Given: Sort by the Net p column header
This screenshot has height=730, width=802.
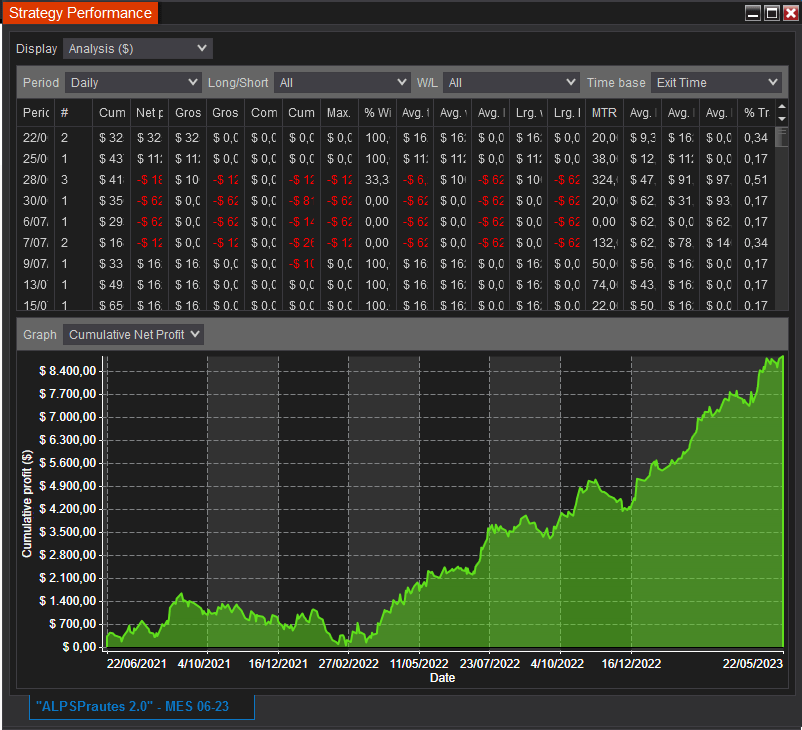Looking at the screenshot, I should tap(149, 113).
